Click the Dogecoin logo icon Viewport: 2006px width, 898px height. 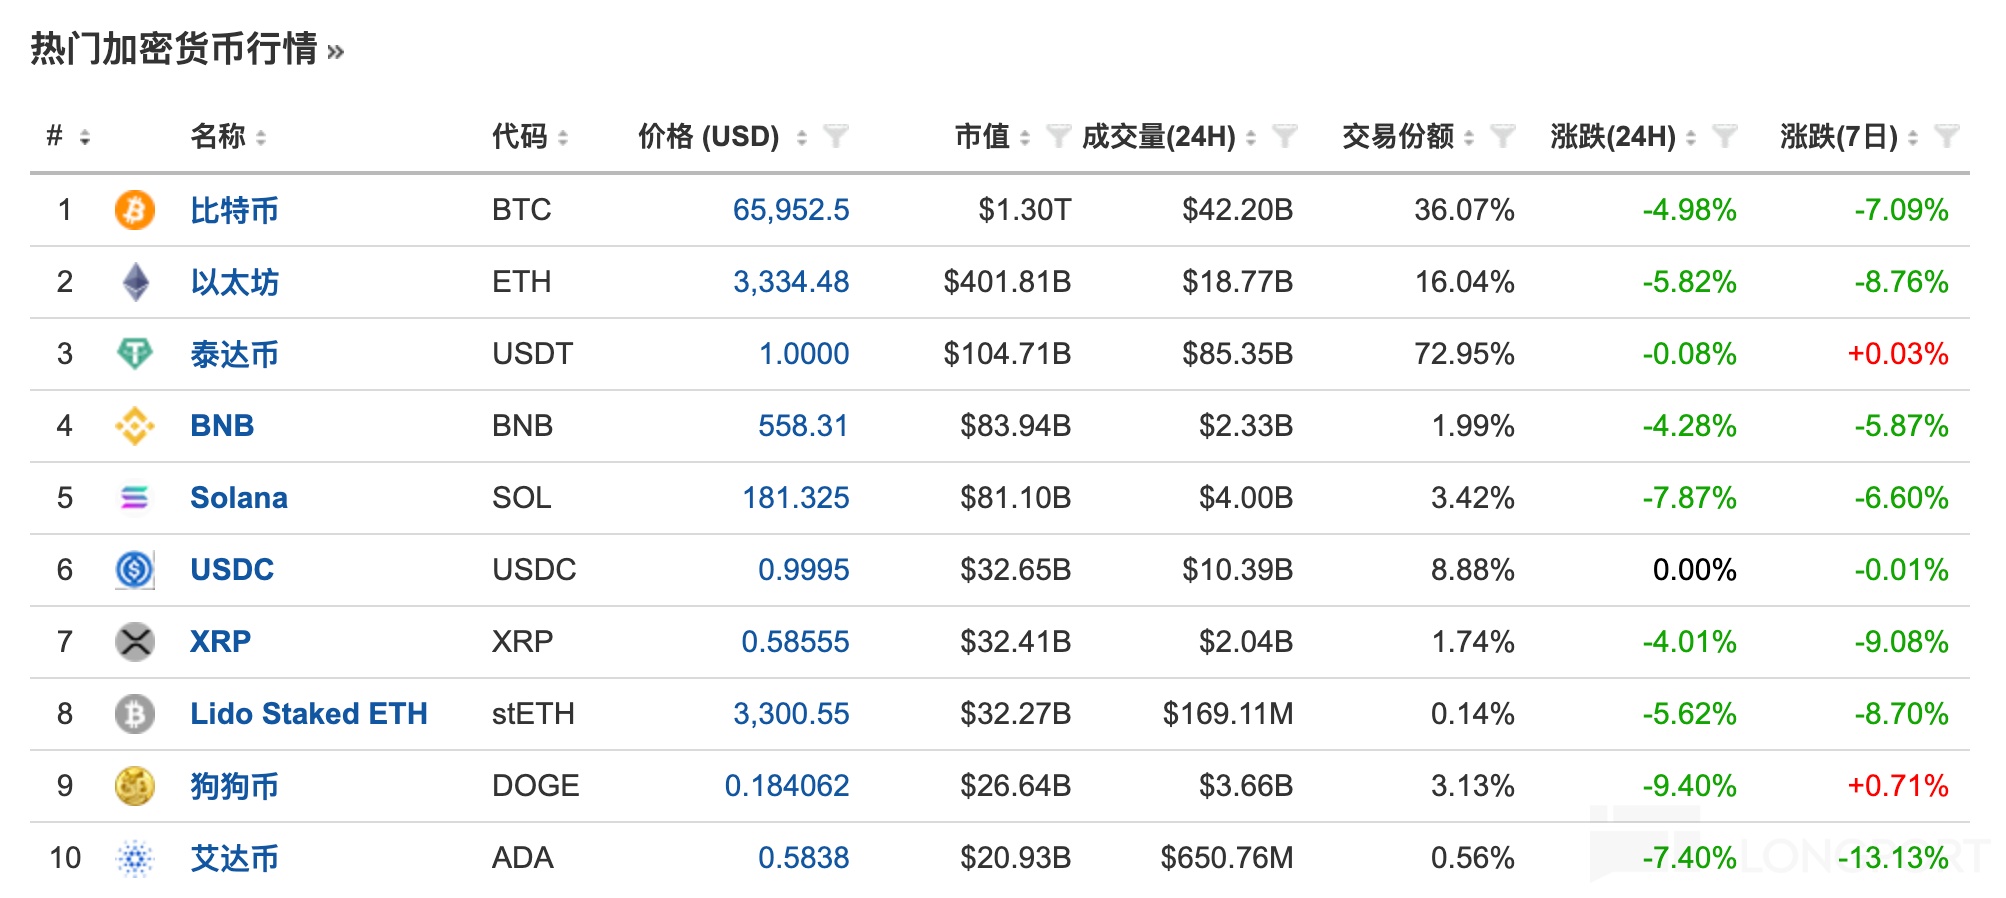pos(134,786)
